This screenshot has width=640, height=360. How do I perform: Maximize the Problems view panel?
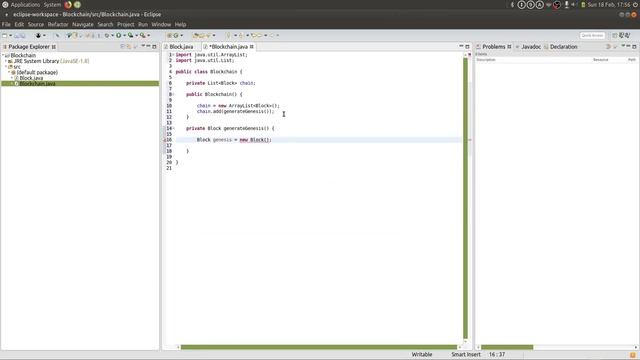click(x=634, y=47)
